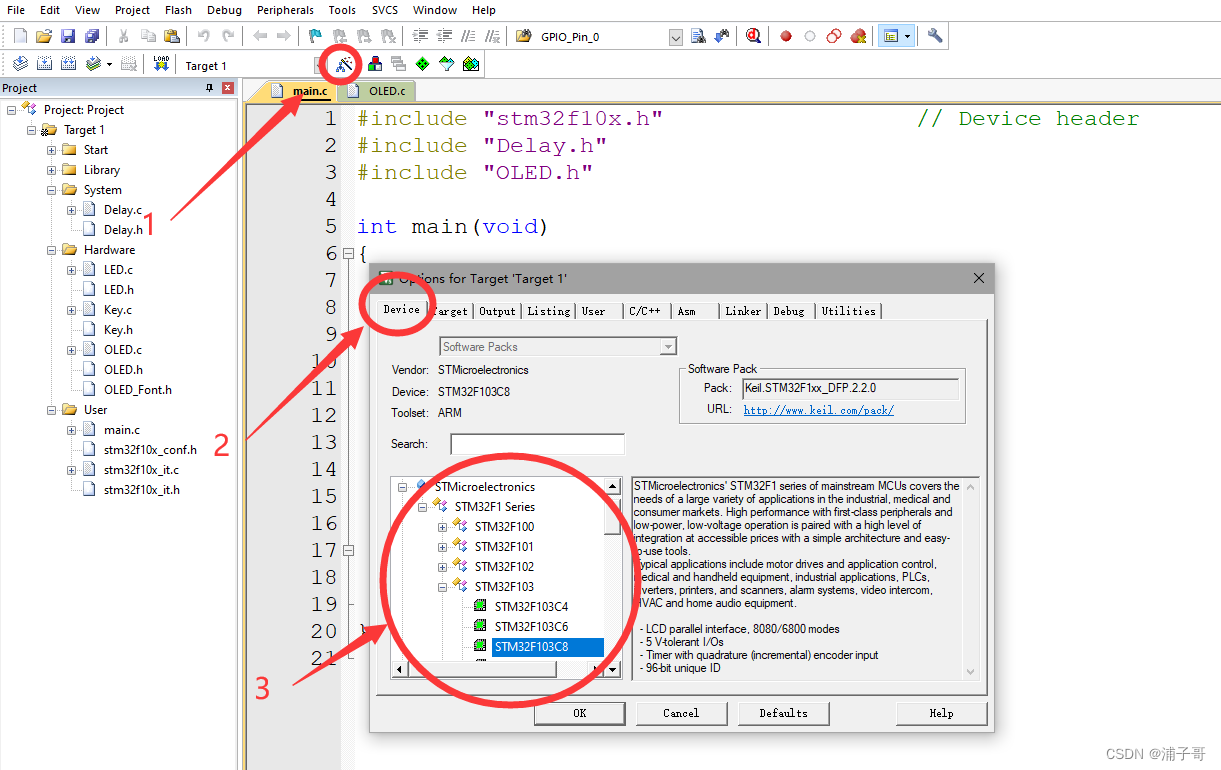Cancel the Options for Target dialog
This screenshot has width=1221, height=770.
pos(681,713)
